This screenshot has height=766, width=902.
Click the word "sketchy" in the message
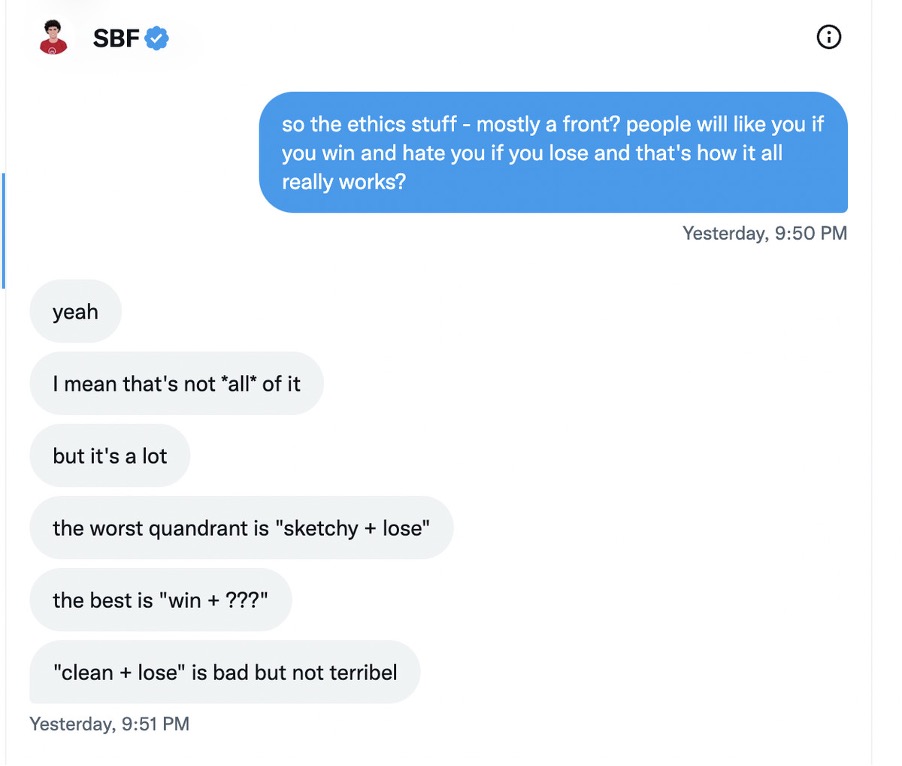pos(322,528)
